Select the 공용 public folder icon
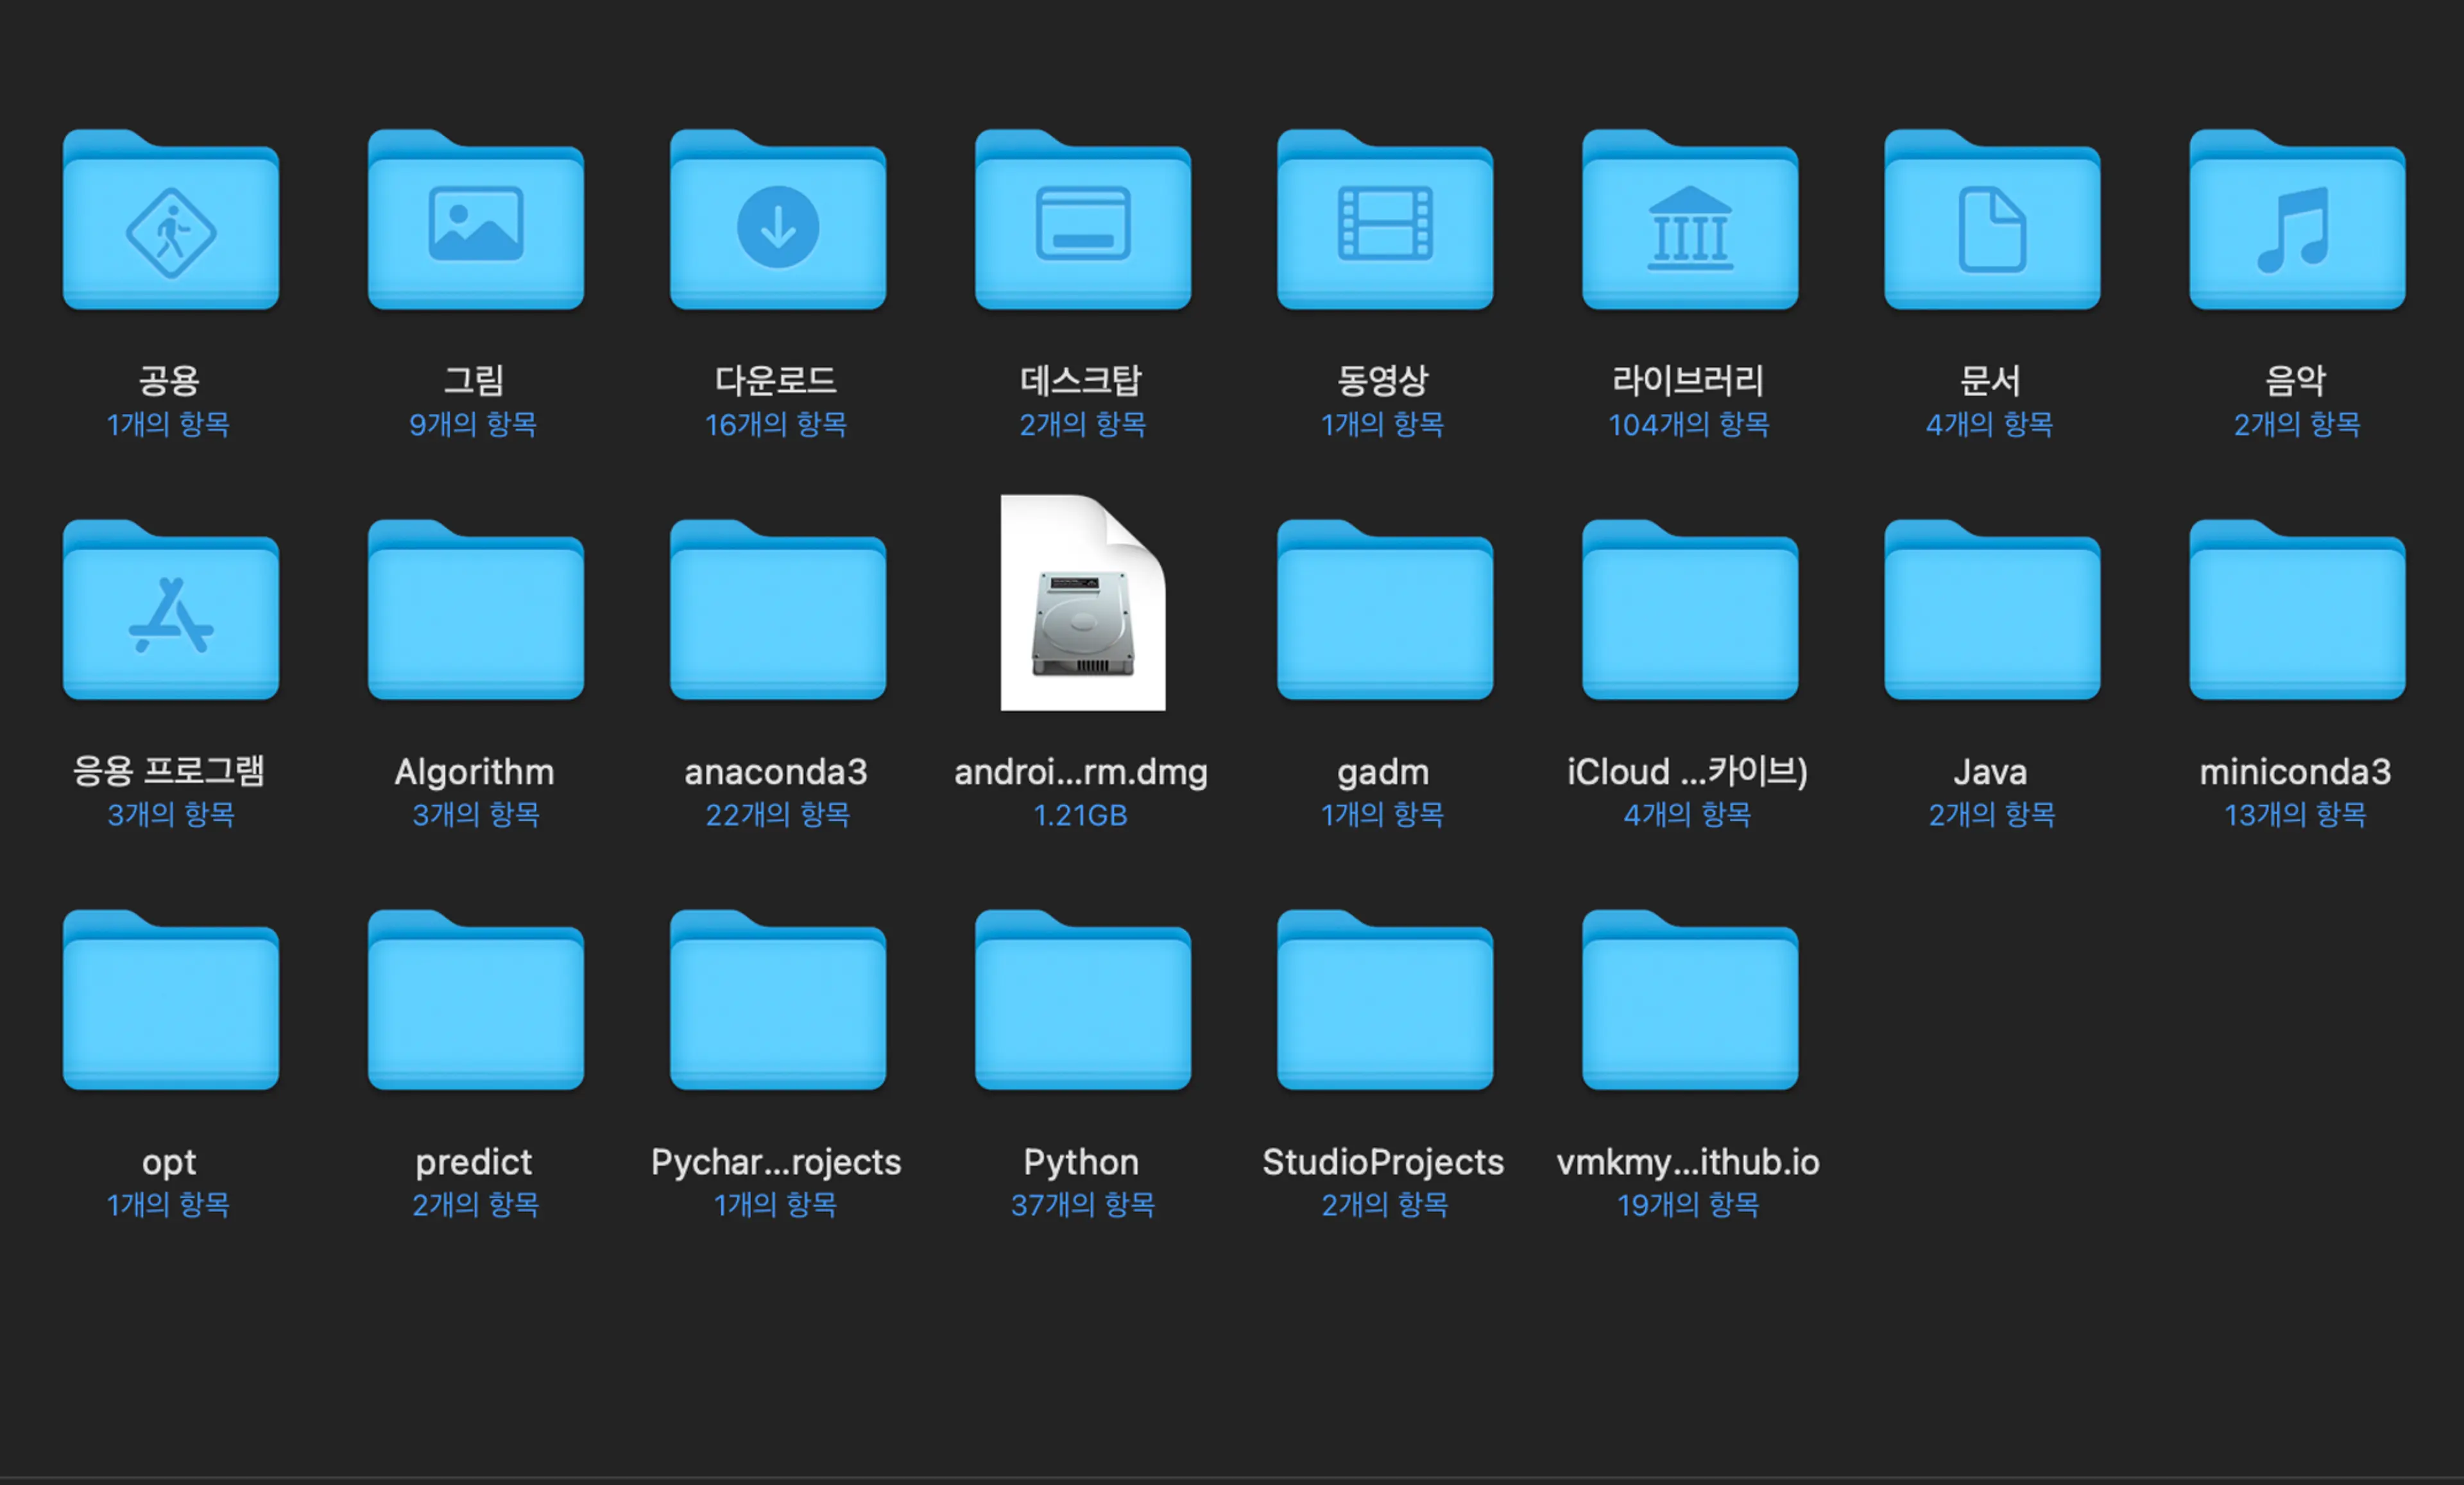Viewport: 2464px width, 1485px height. coord(171,220)
